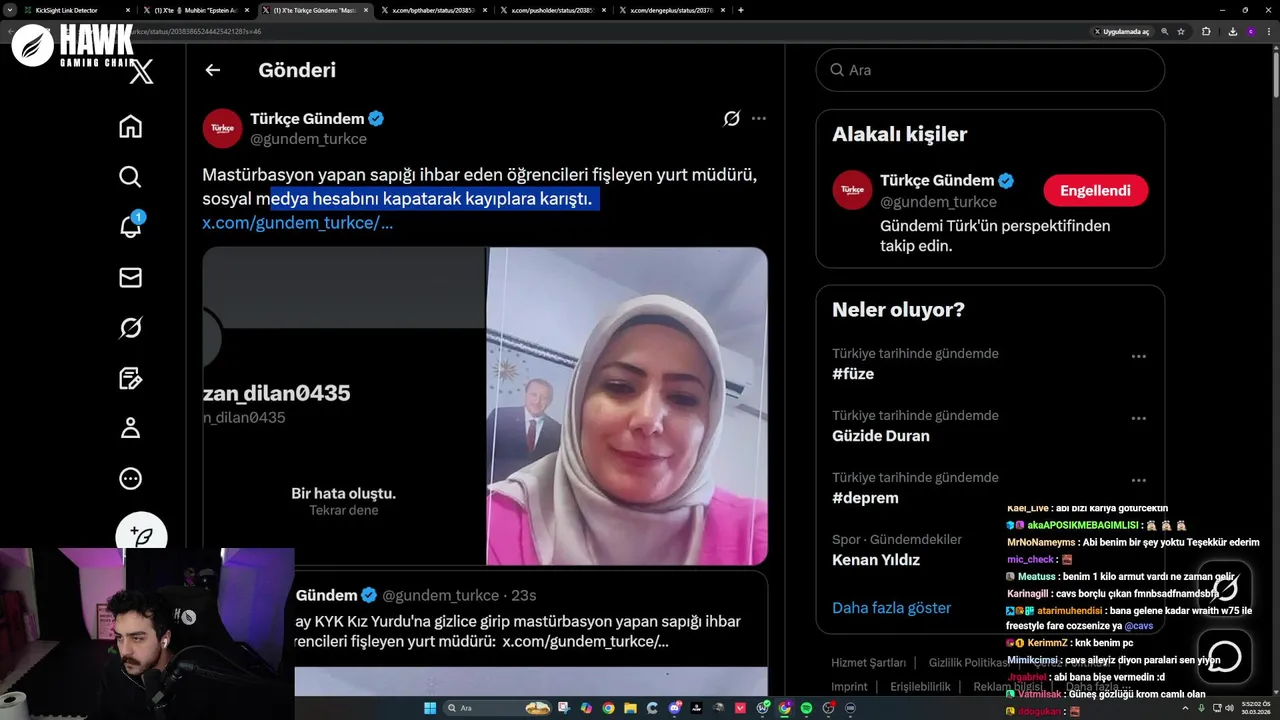This screenshot has width=1280, height=720.
Task: Click Uygulamada aç in address bar
Action: (x=1122, y=32)
